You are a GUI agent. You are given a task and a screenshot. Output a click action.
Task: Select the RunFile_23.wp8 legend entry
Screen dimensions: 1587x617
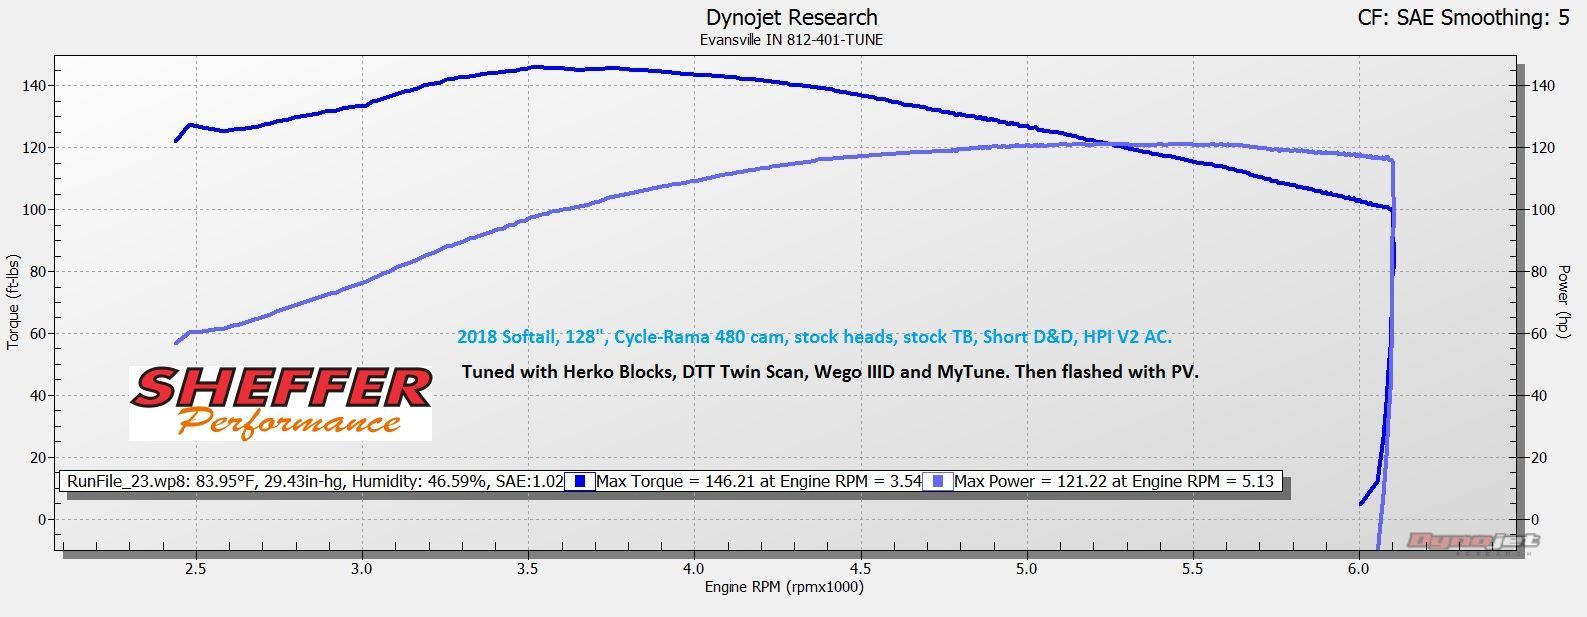pos(315,482)
